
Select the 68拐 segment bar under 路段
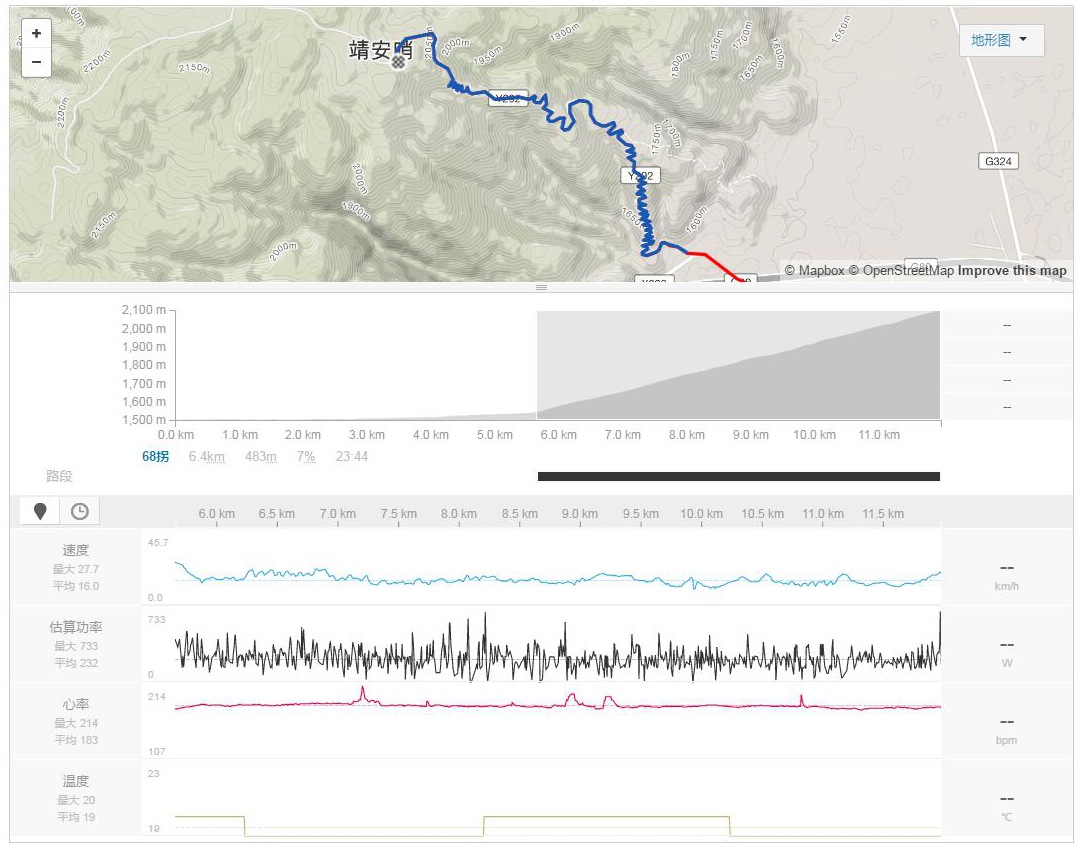pyautogui.click(x=738, y=477)
